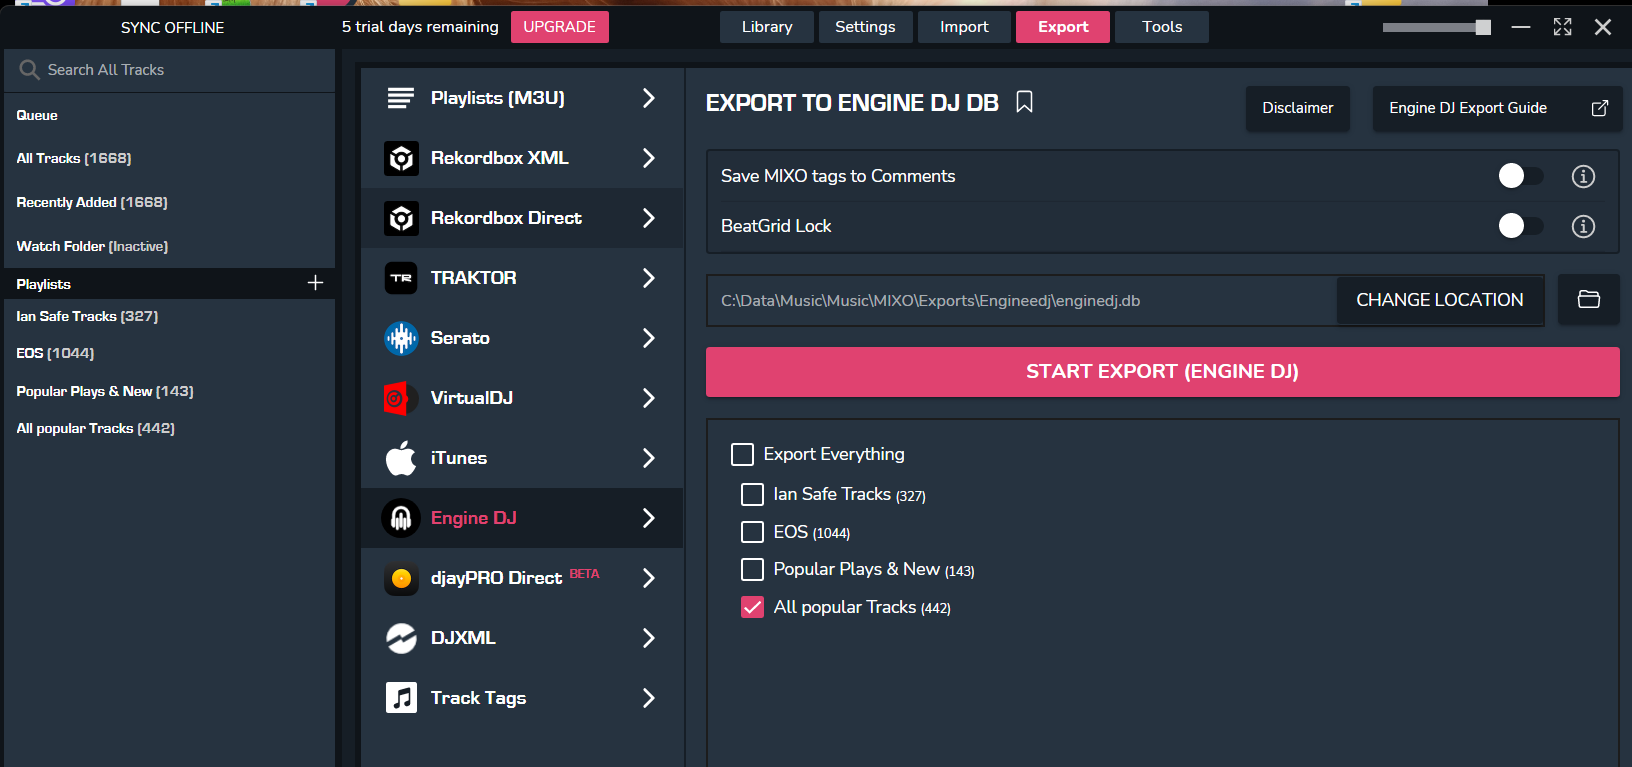The width and height of the screenshot is (1632, 767).
Task: Expand the djayPRO Direct chevron
Action: [649, 578]
